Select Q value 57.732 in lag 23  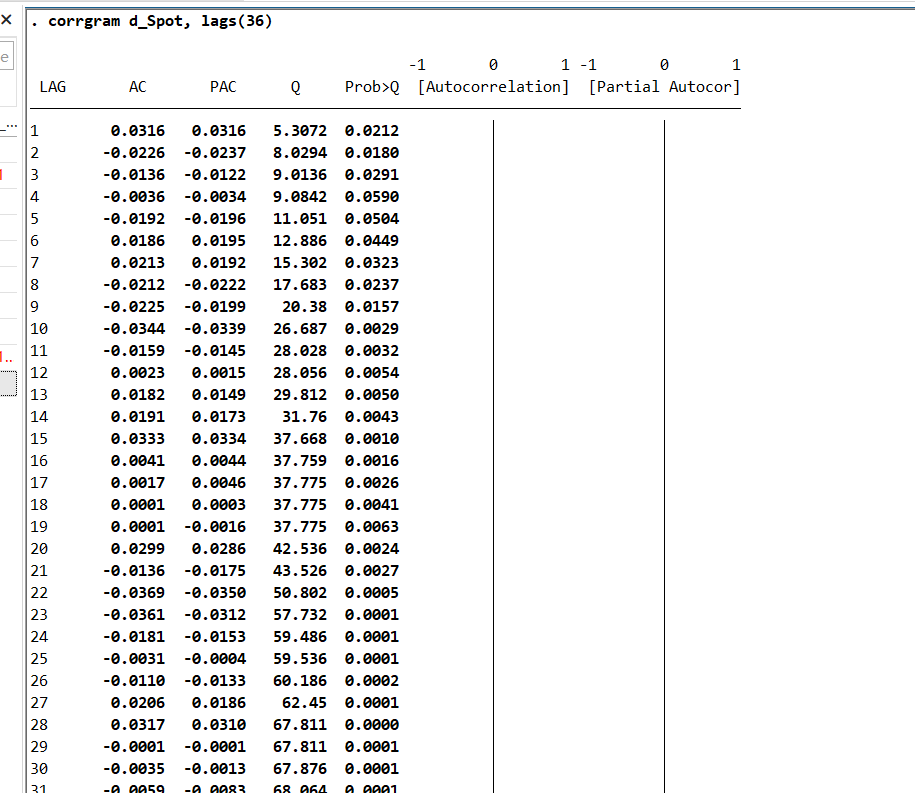coord(300,615)
